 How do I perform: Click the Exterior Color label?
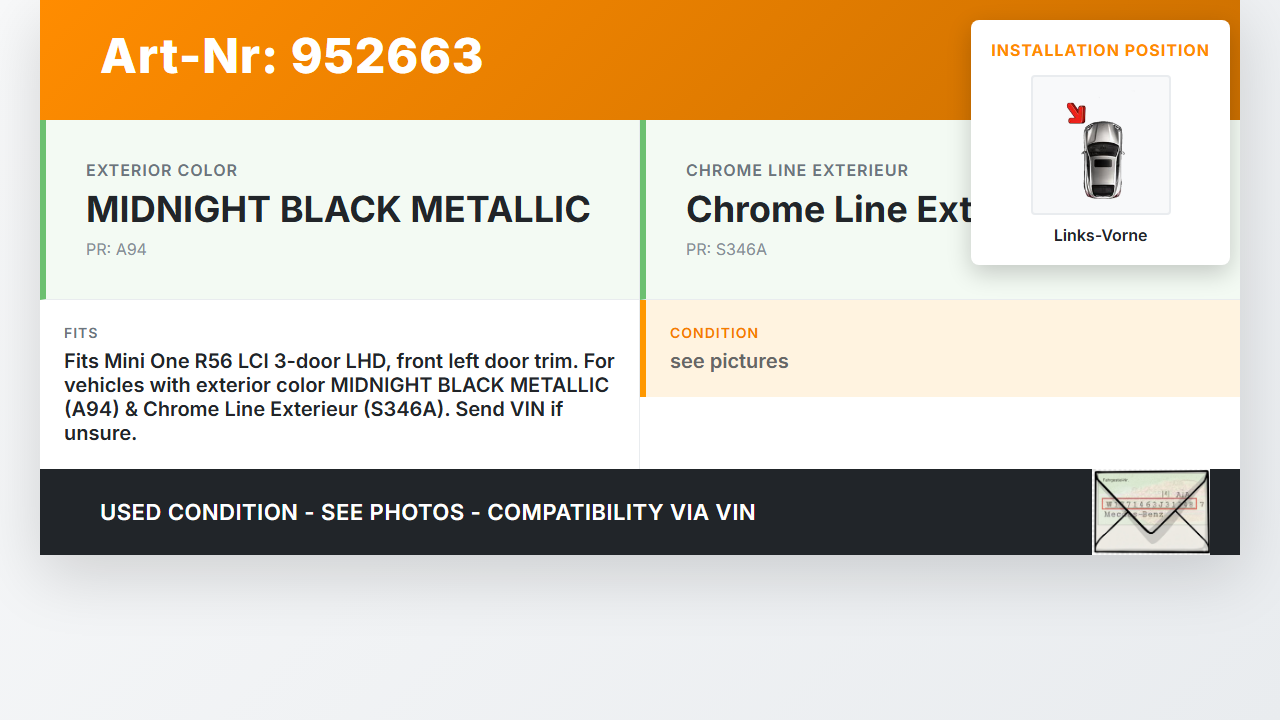[x=162, y=171]
